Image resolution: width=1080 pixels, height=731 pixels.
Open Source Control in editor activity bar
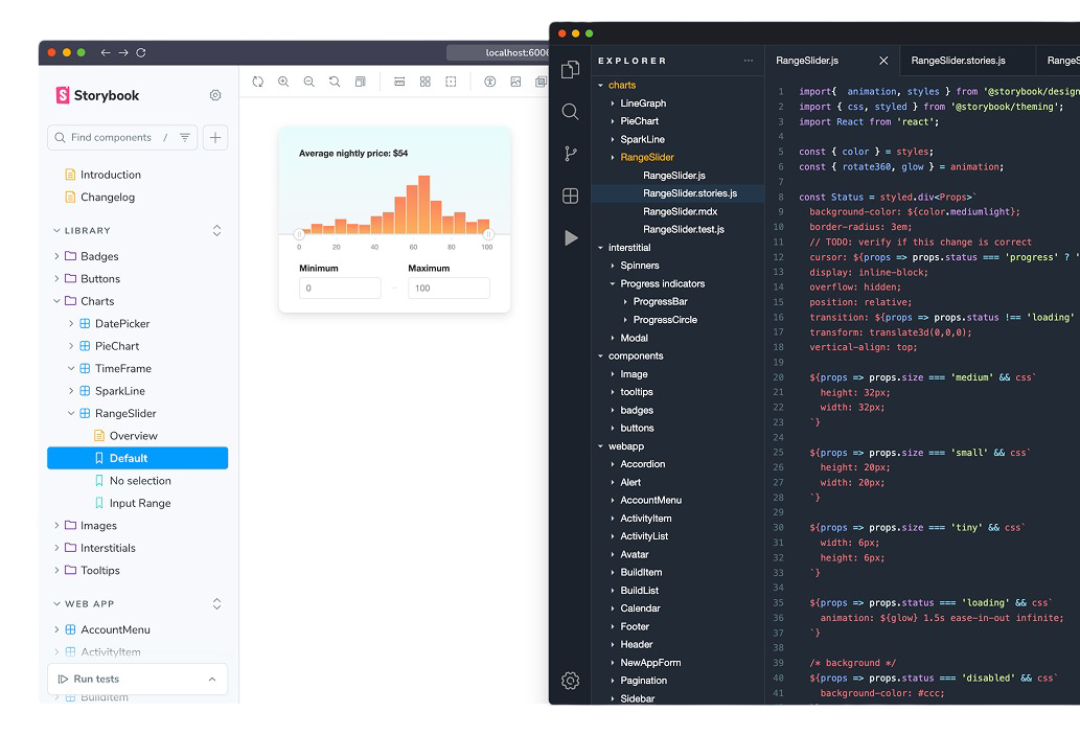(x=570, y=154)
